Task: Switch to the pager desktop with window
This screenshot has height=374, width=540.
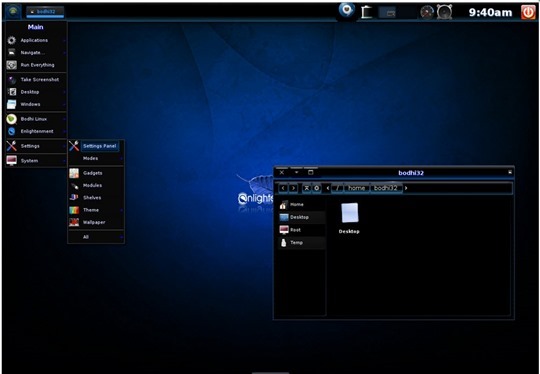Action: click(388, 13)
